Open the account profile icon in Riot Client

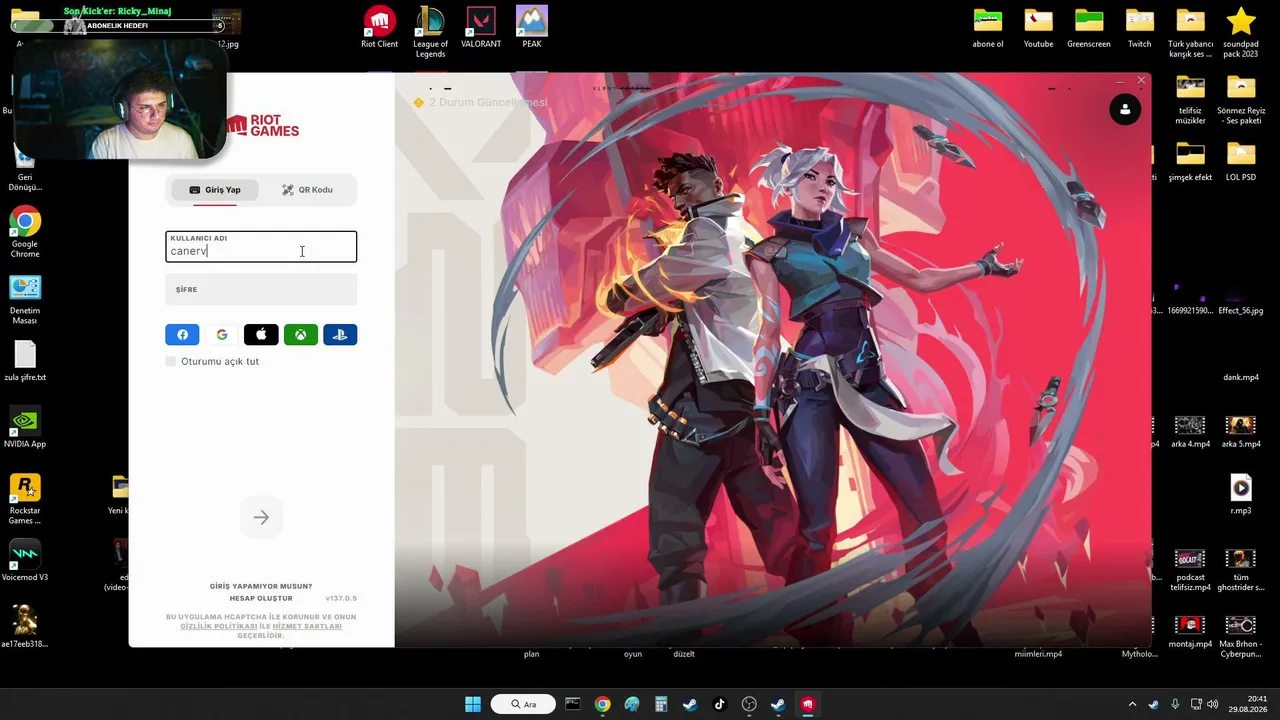click(1125, 109)
